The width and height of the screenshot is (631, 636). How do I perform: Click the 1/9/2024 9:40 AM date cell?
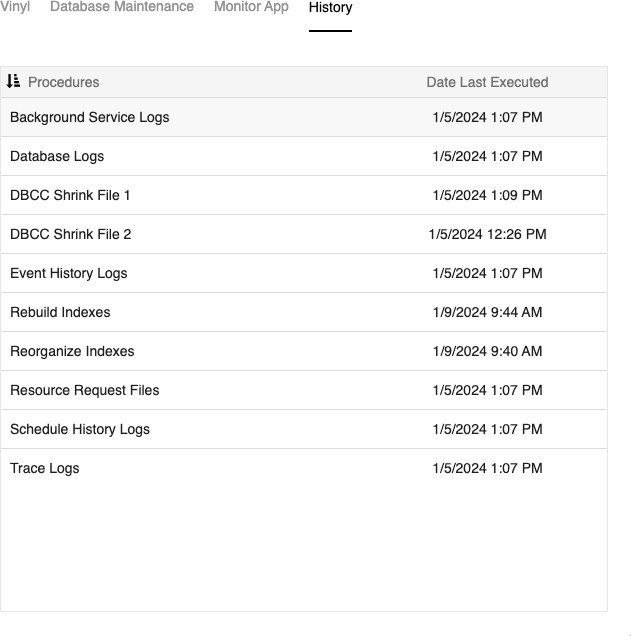pyautogui.click(x=487, y=351)
